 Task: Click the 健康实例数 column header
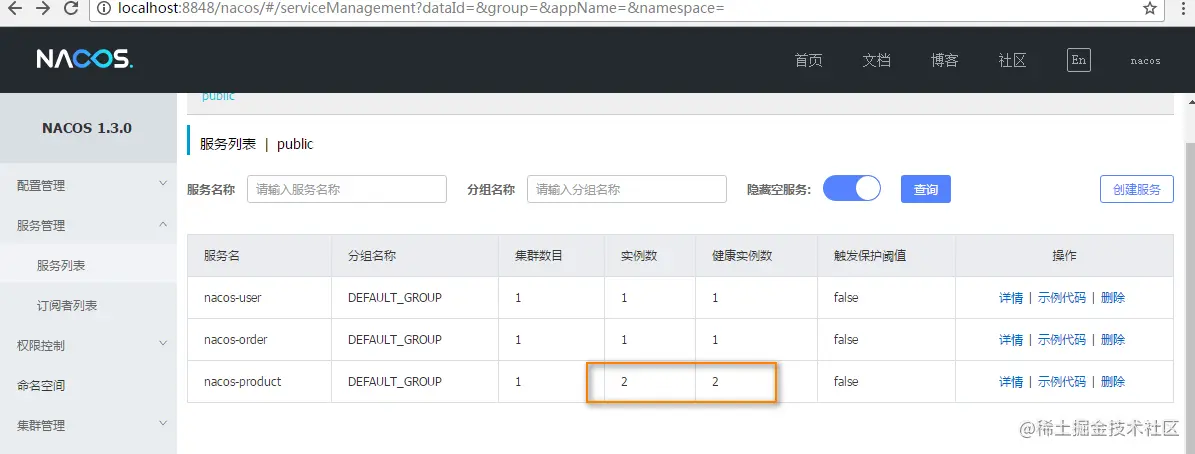pyautogui.click(x=756, y=256)
